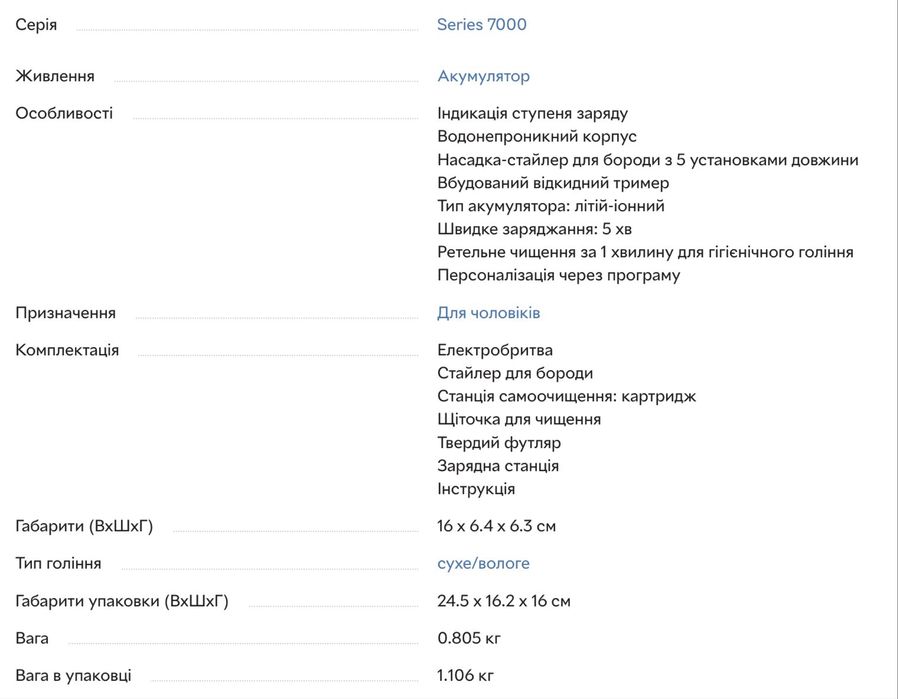Click the Живлення row label
The image size is (898, 699).
pos(55,76)
